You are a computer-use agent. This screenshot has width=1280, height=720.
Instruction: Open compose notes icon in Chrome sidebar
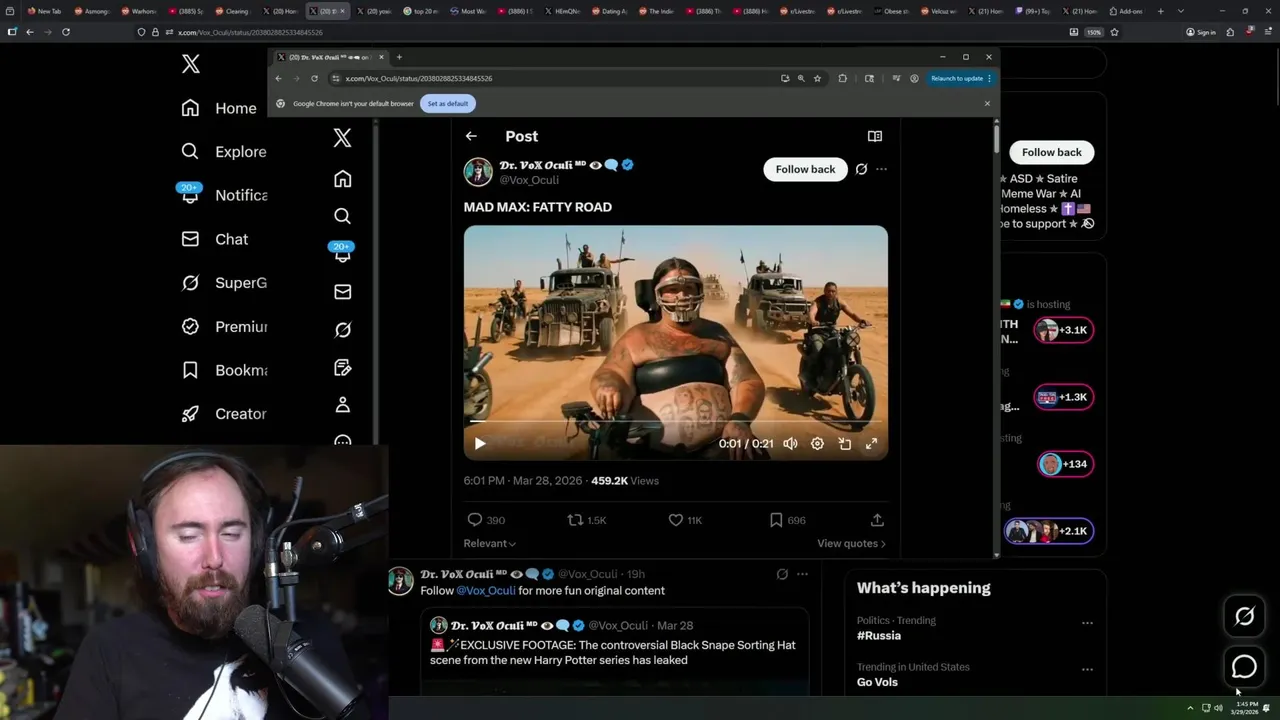pyautogui.click(x=342, y=367)
